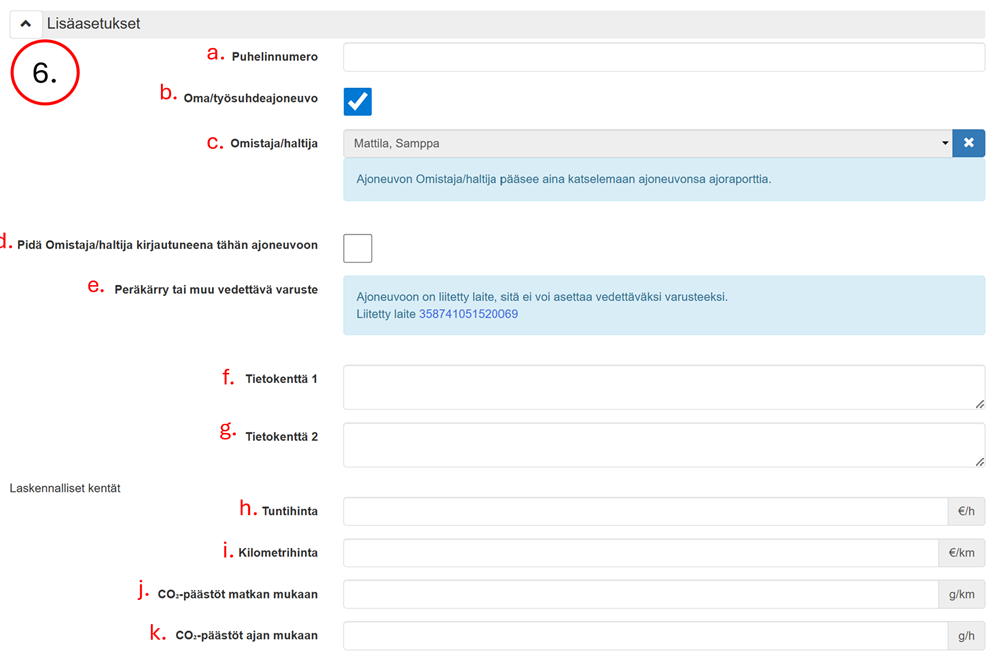Click the Tuntihinta input field
The height and width of the screenshot is (666, 1004).
tap(645, 512)
